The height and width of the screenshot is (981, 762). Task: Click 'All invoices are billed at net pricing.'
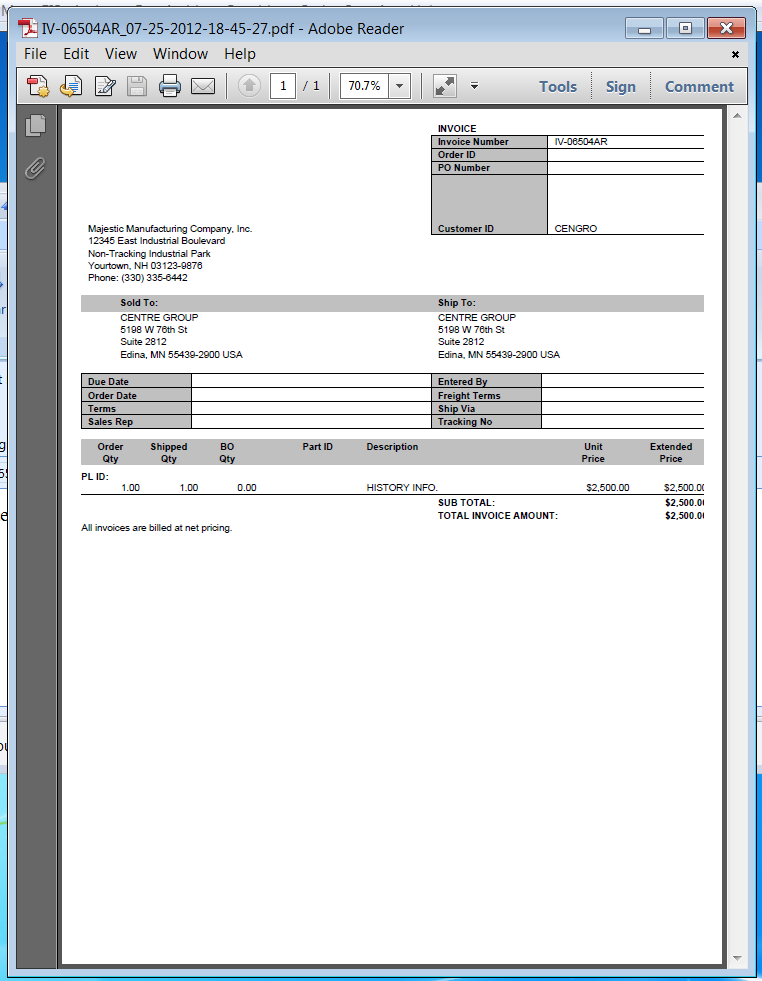coord(156,527)
